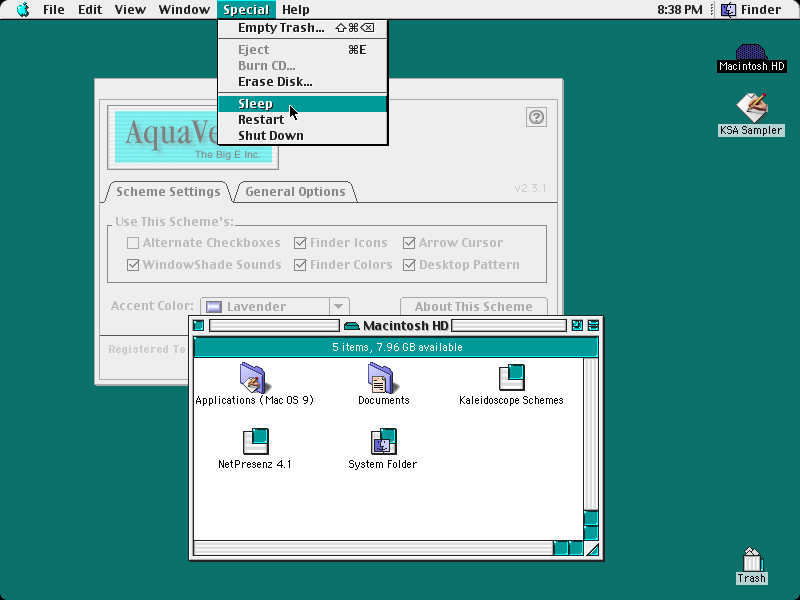The height and width of the screenshot is (600, 800).
Task: Toggle the Alternate Checkboxes option
Action: coord(133,243)
